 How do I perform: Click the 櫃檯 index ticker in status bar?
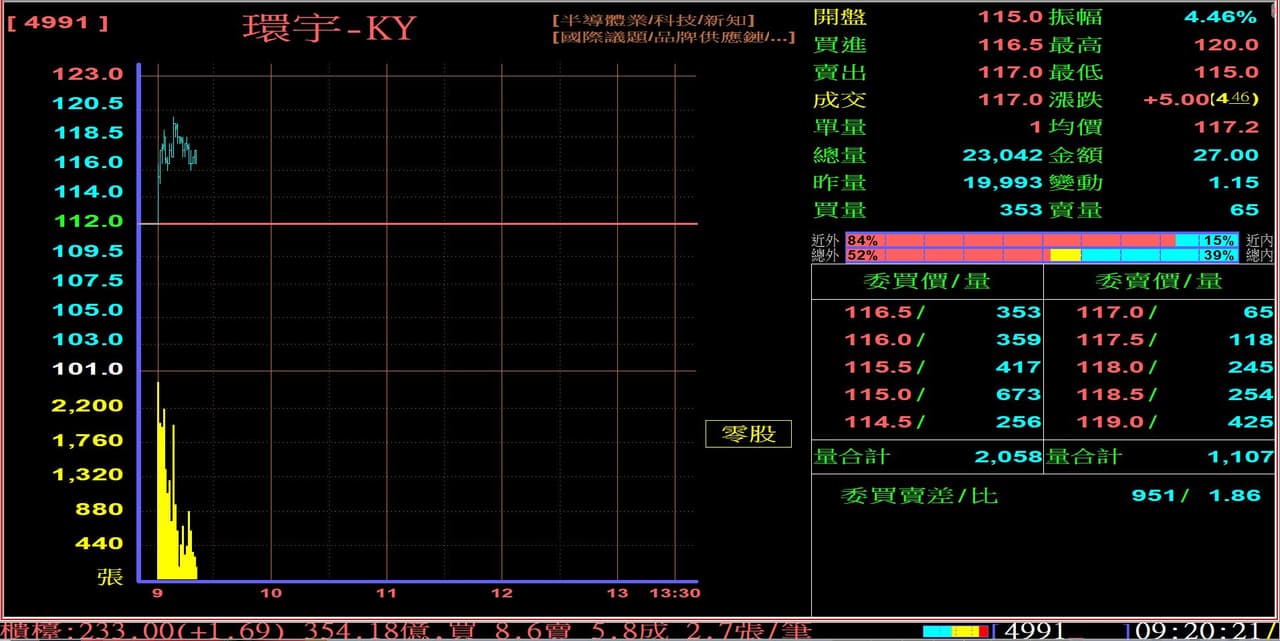click(x=405, y=631)
